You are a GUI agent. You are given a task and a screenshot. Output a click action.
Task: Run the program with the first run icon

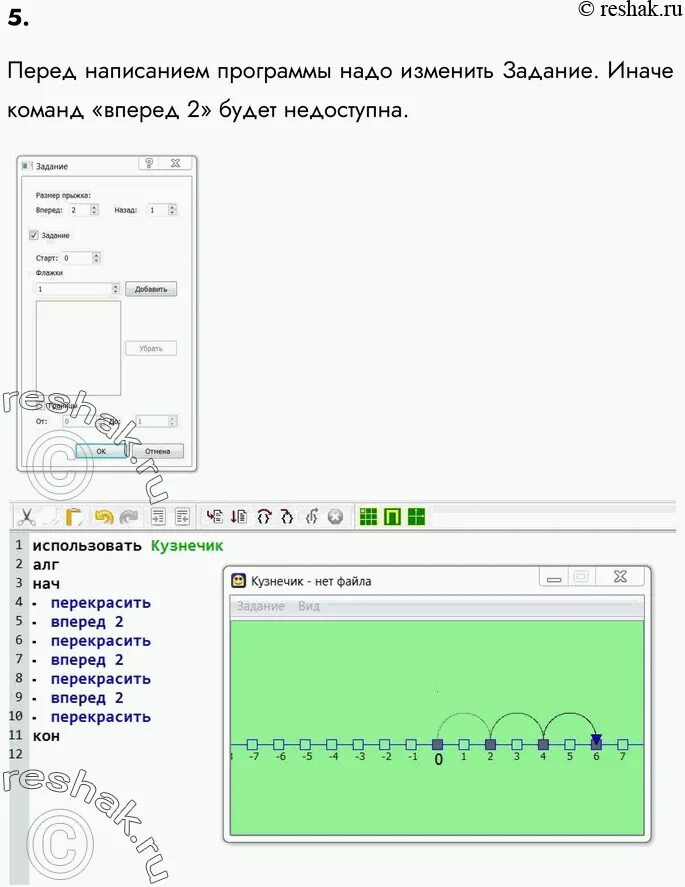click(215, 516)
